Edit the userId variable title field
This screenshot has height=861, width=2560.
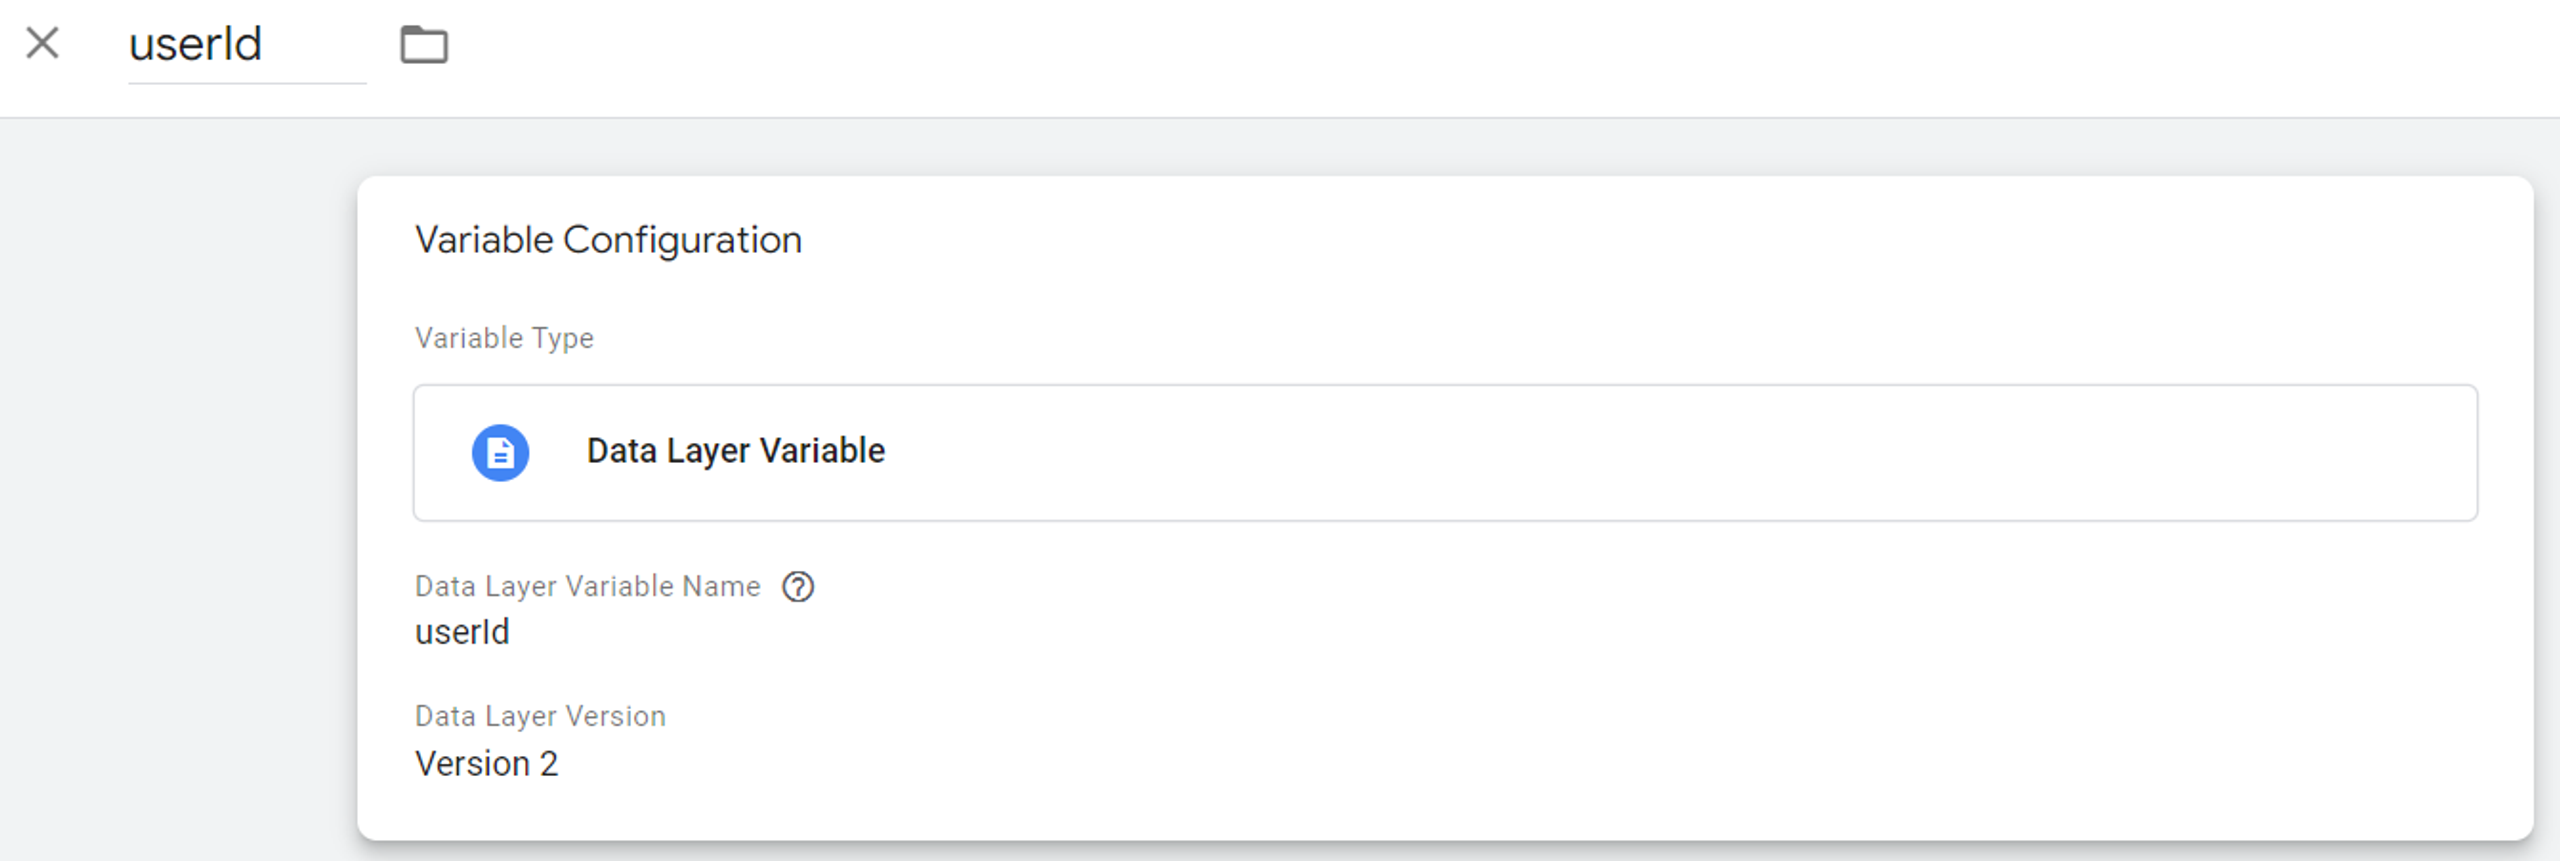coord(196,45)
